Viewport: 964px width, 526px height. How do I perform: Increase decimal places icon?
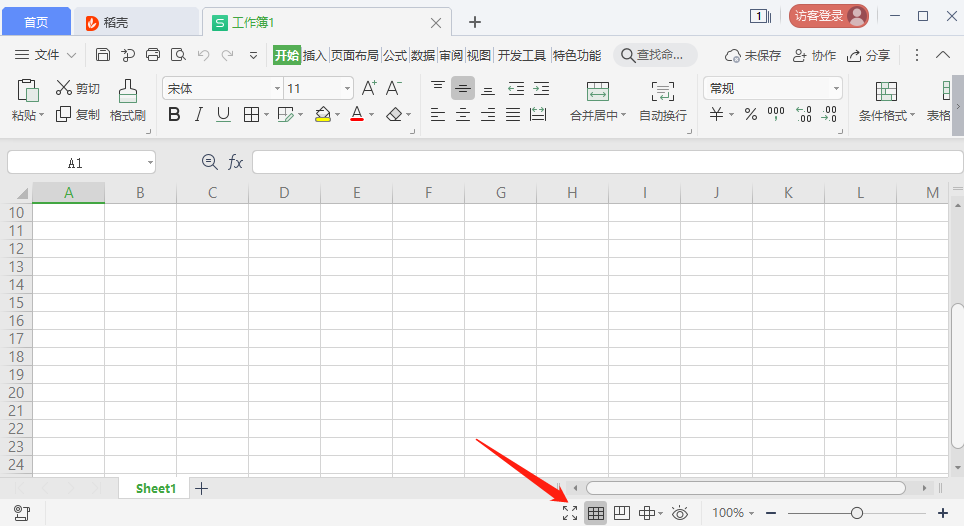(x=804, y=114)
